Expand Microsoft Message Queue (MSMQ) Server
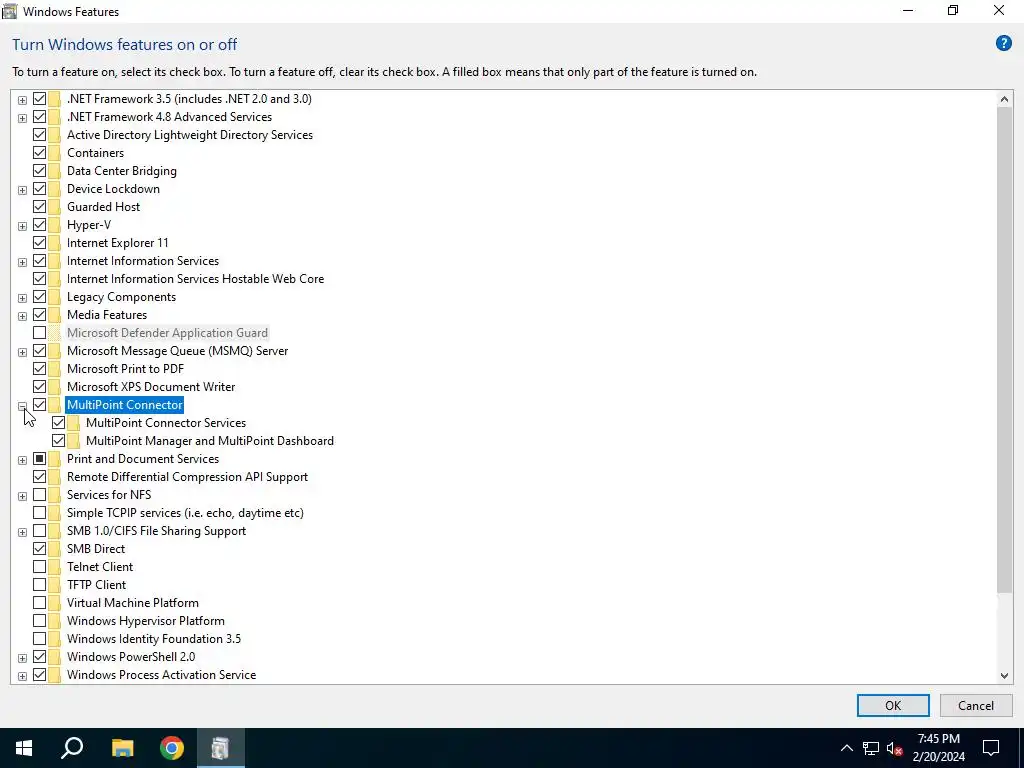1024x768 pixels. (x=22, y=352)
